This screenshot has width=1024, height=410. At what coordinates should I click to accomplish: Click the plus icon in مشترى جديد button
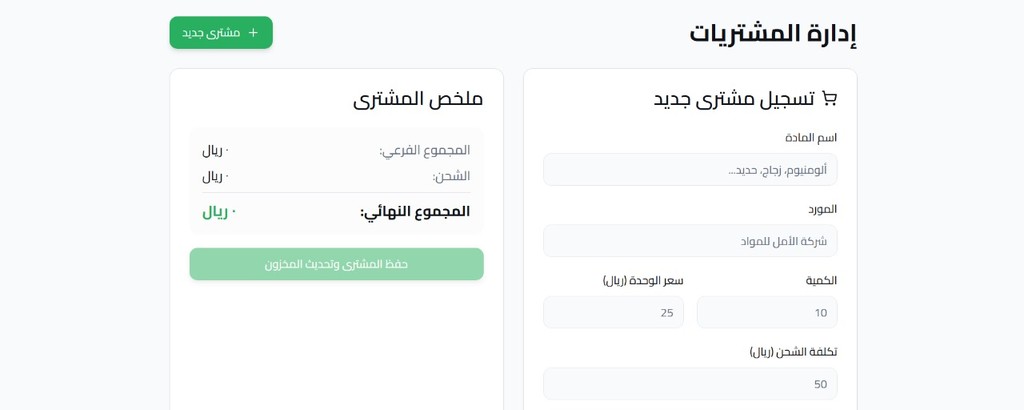click(x=253, y=32)
